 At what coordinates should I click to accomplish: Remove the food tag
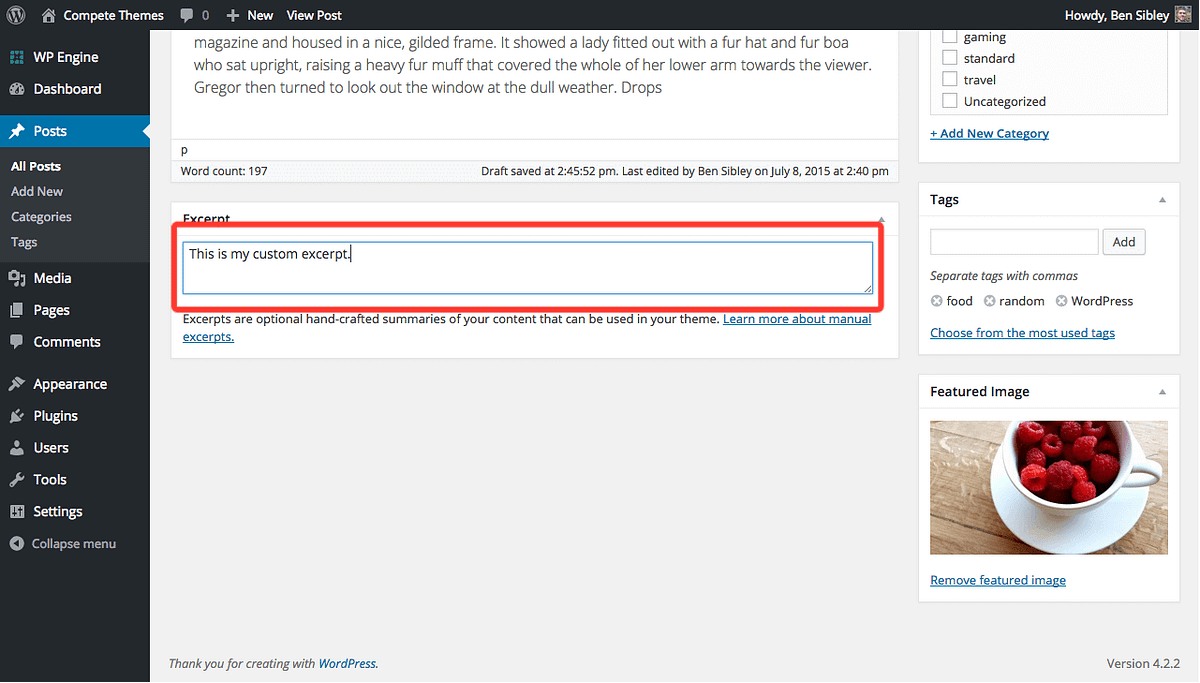click(x=938, y=300)
